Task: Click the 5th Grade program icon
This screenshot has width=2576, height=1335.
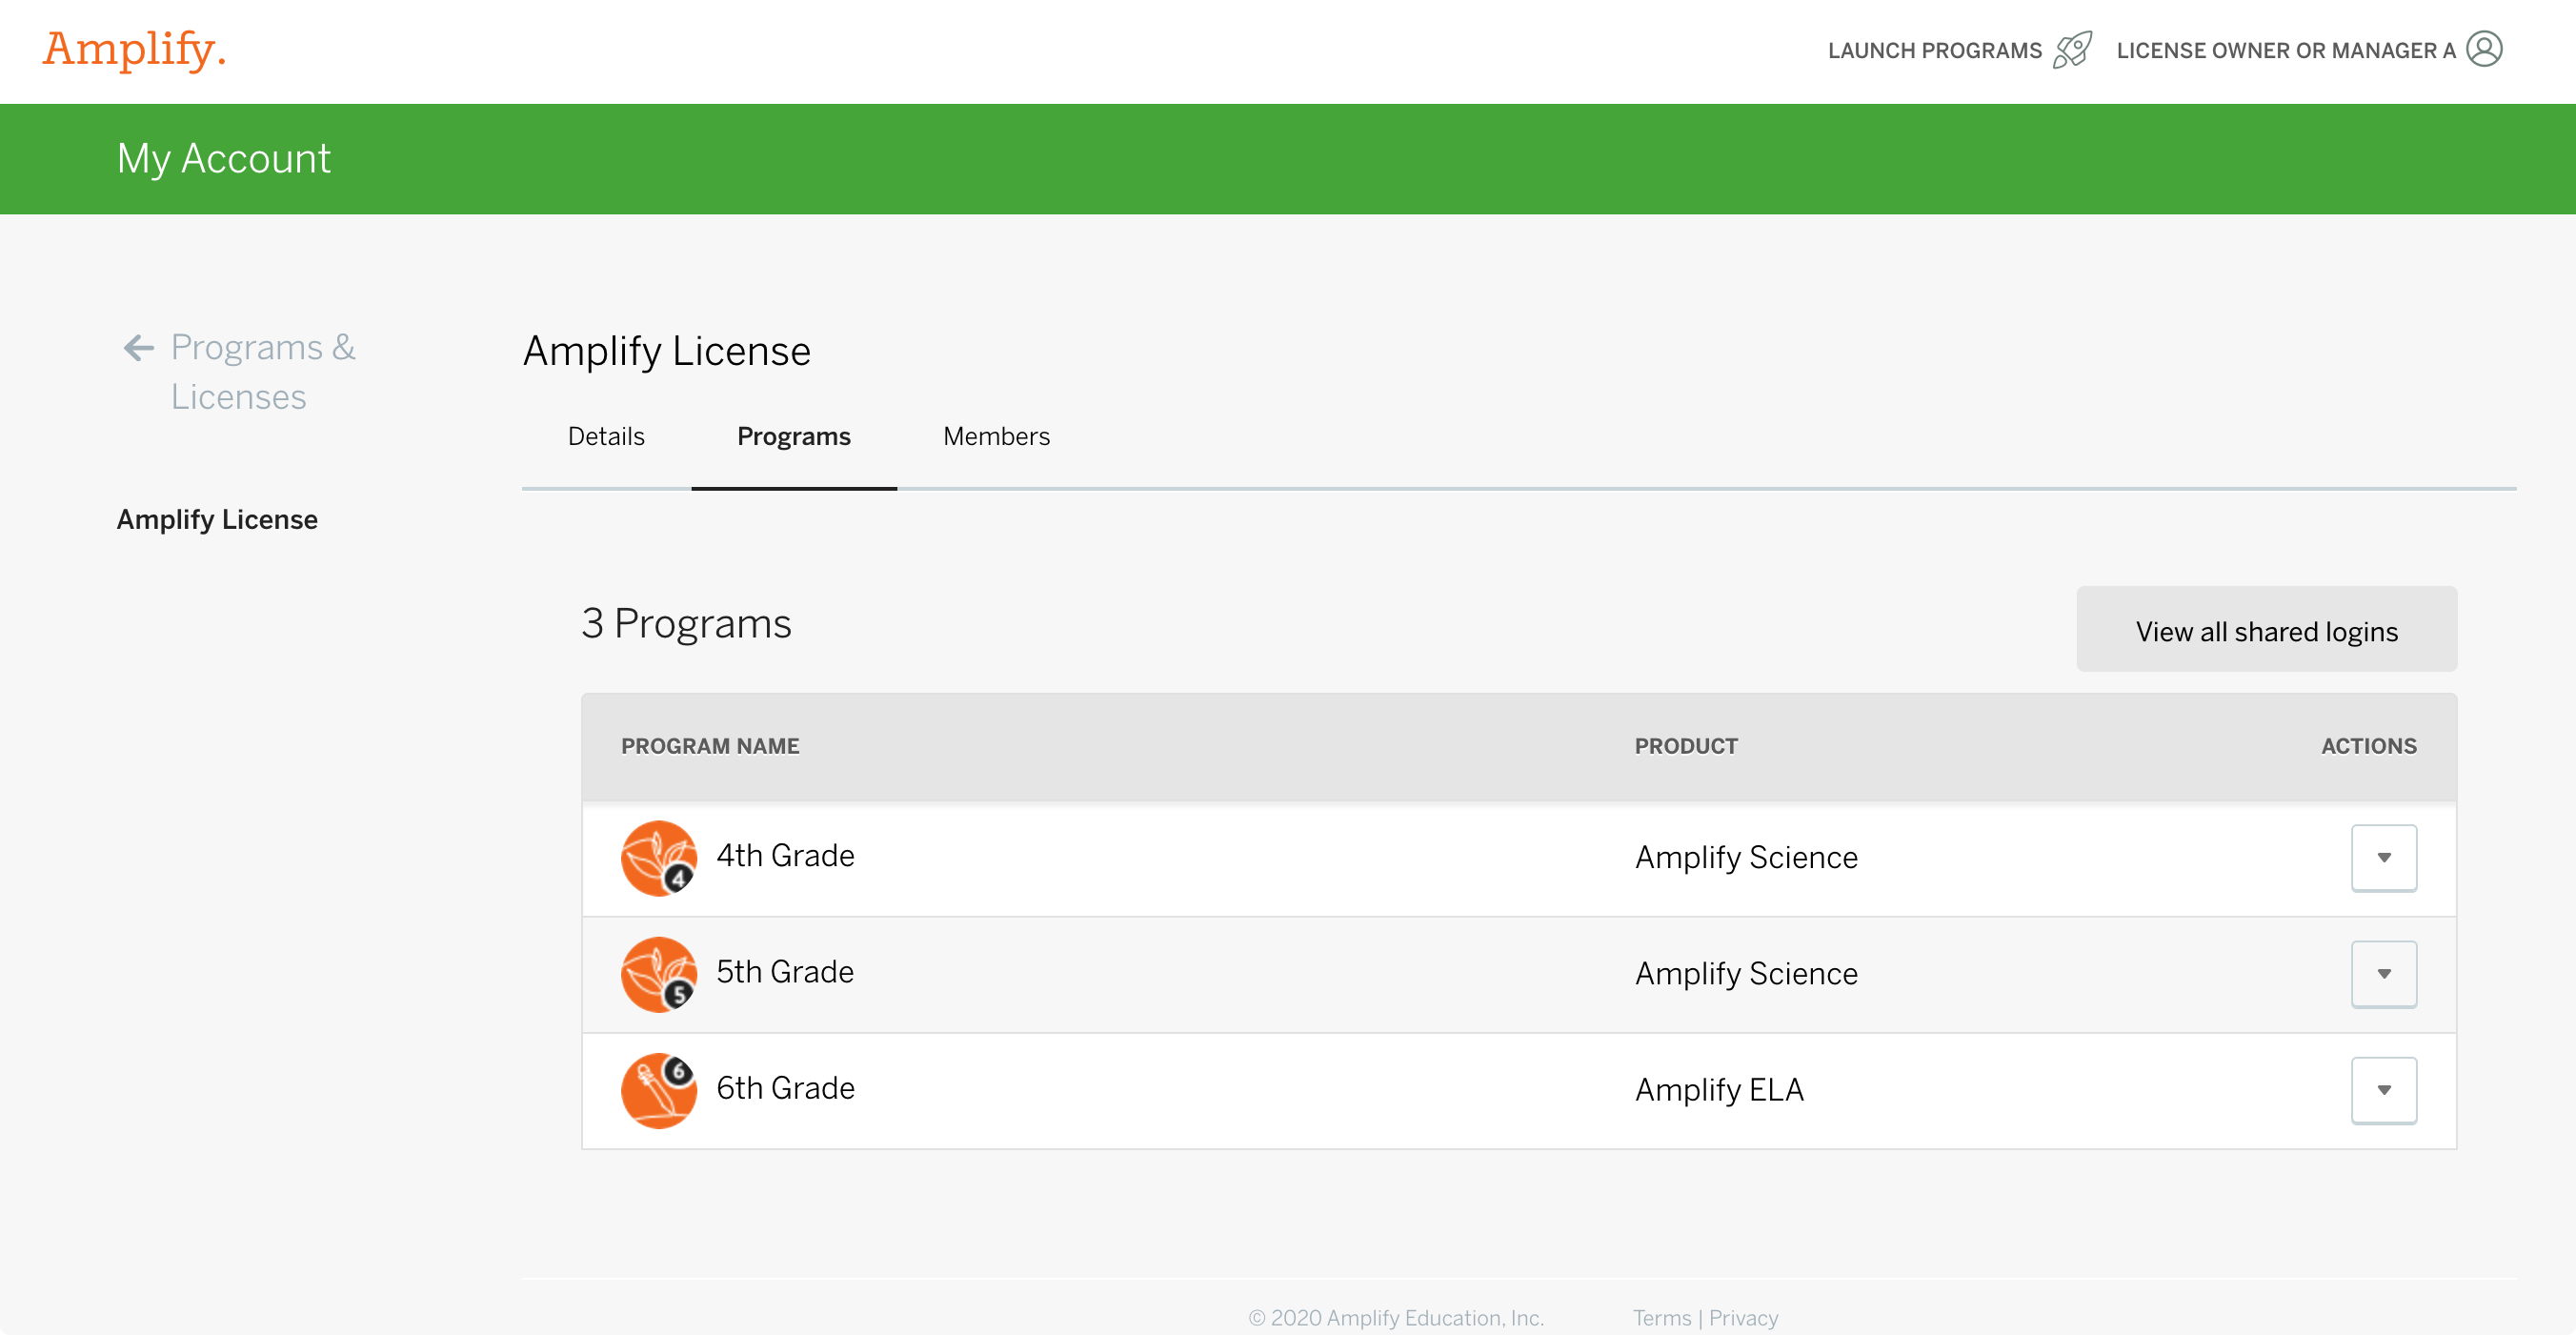Action: click(658, 973)
